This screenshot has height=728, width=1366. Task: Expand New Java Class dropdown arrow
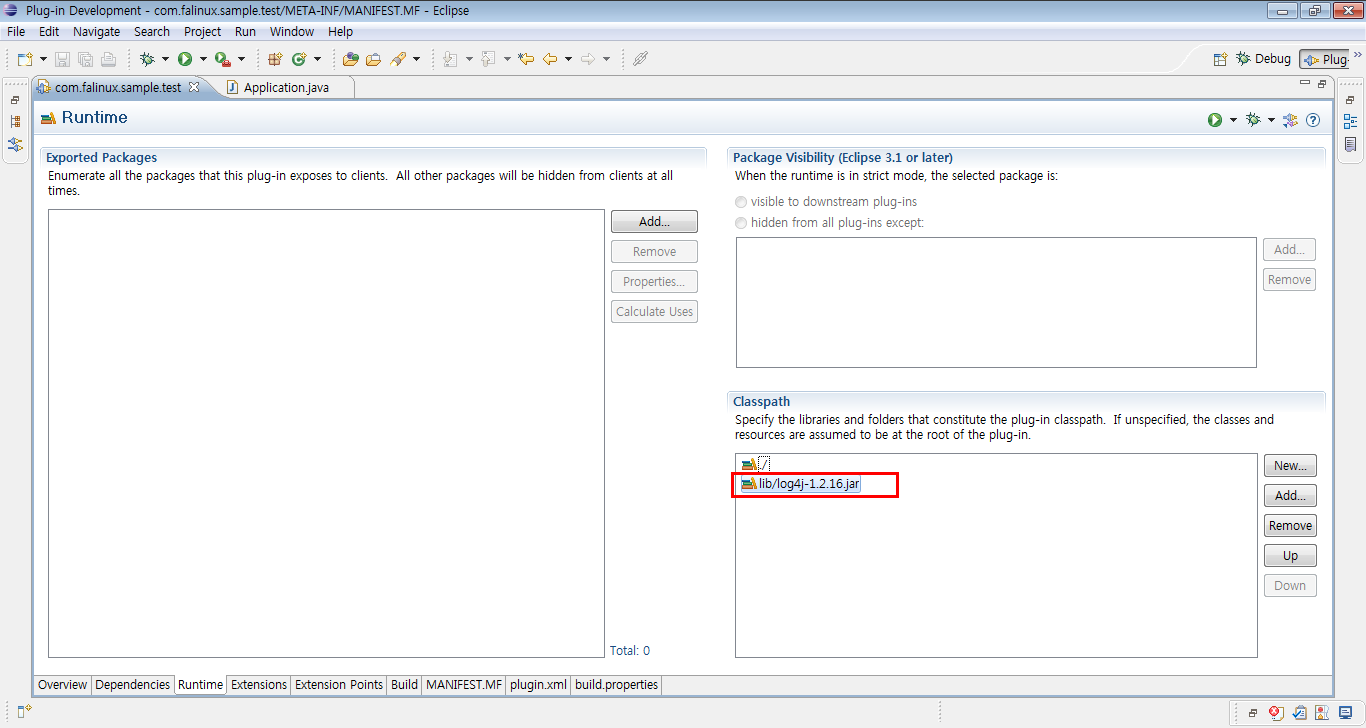click(x=317, y=59)
